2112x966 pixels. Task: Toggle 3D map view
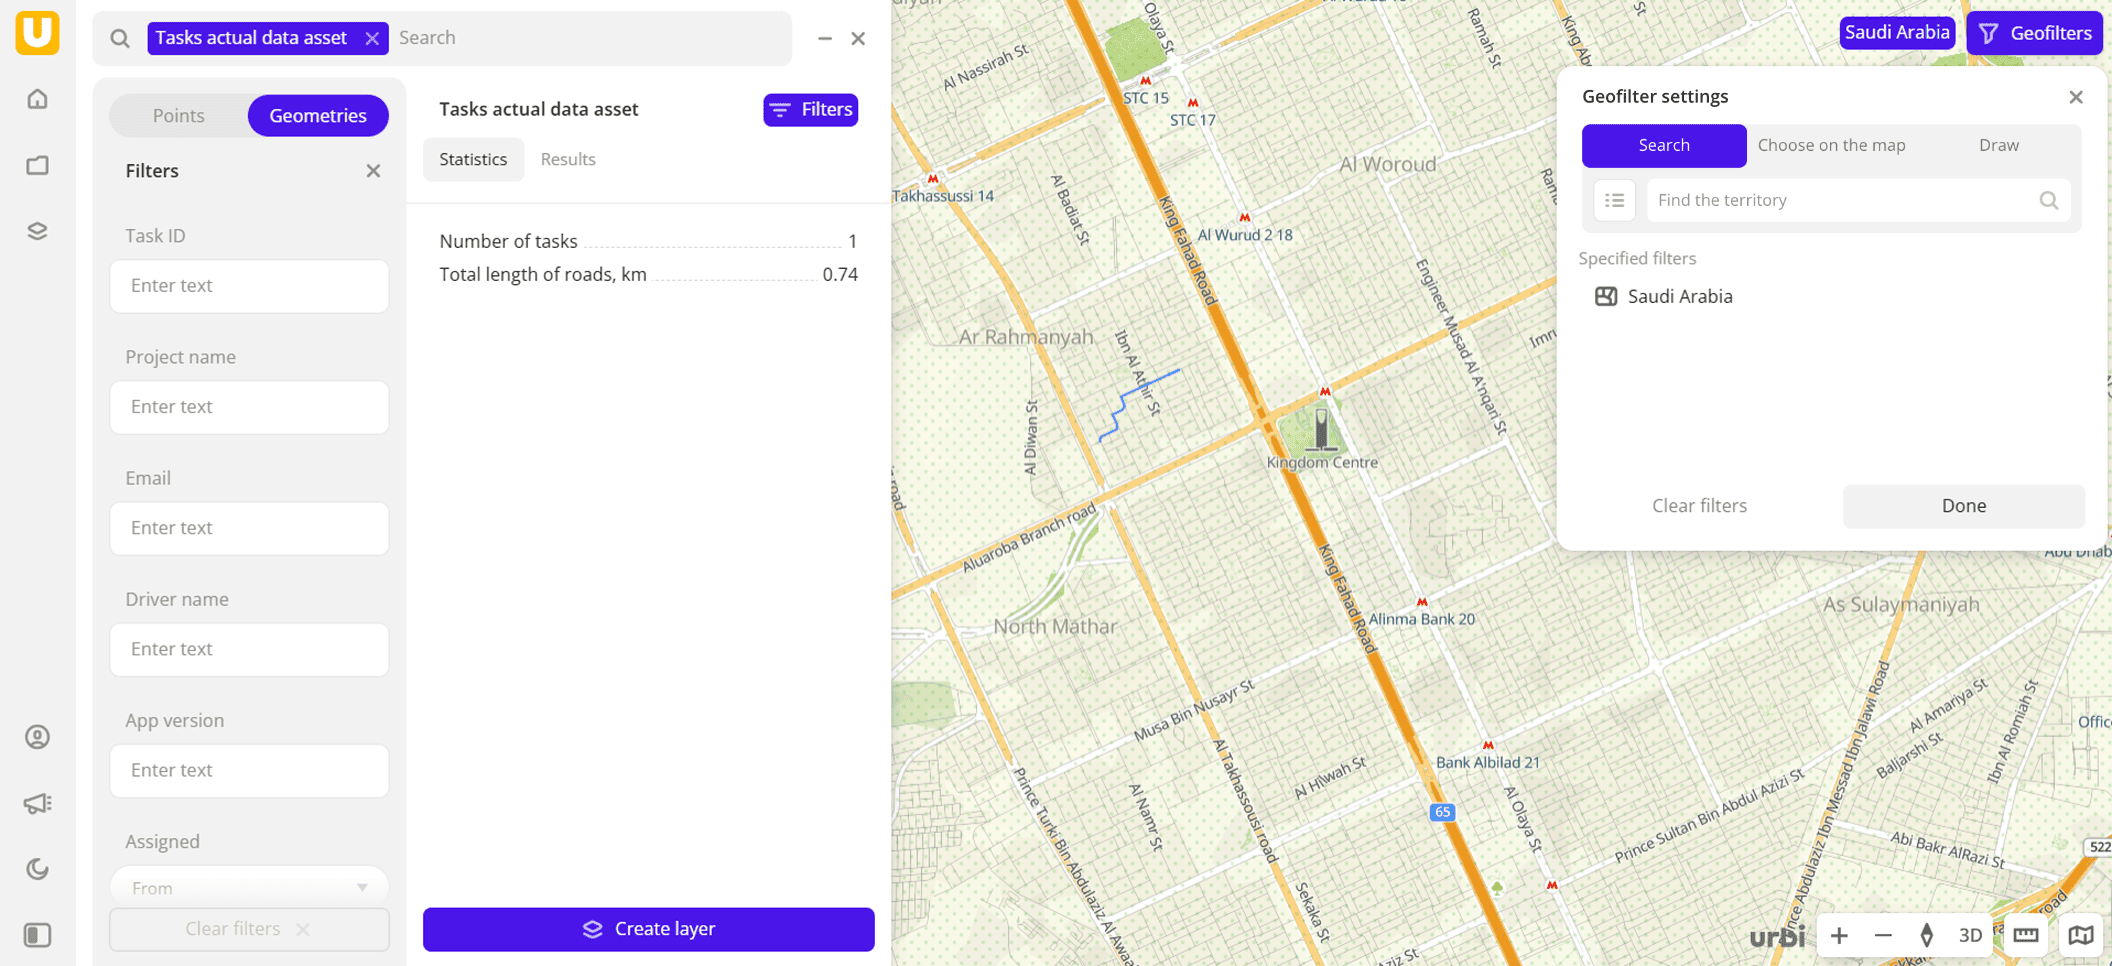click(1970, 935)
